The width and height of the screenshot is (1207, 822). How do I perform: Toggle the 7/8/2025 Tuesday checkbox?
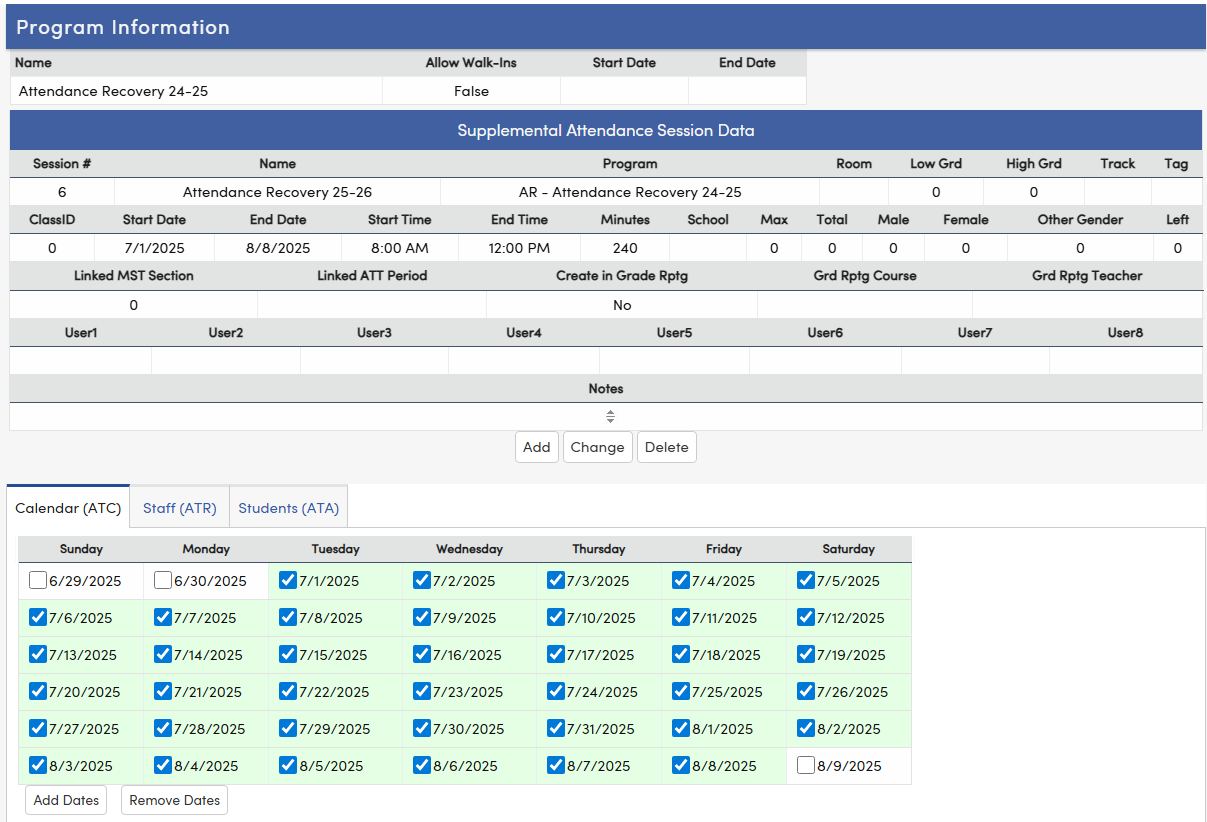point(288,617)
